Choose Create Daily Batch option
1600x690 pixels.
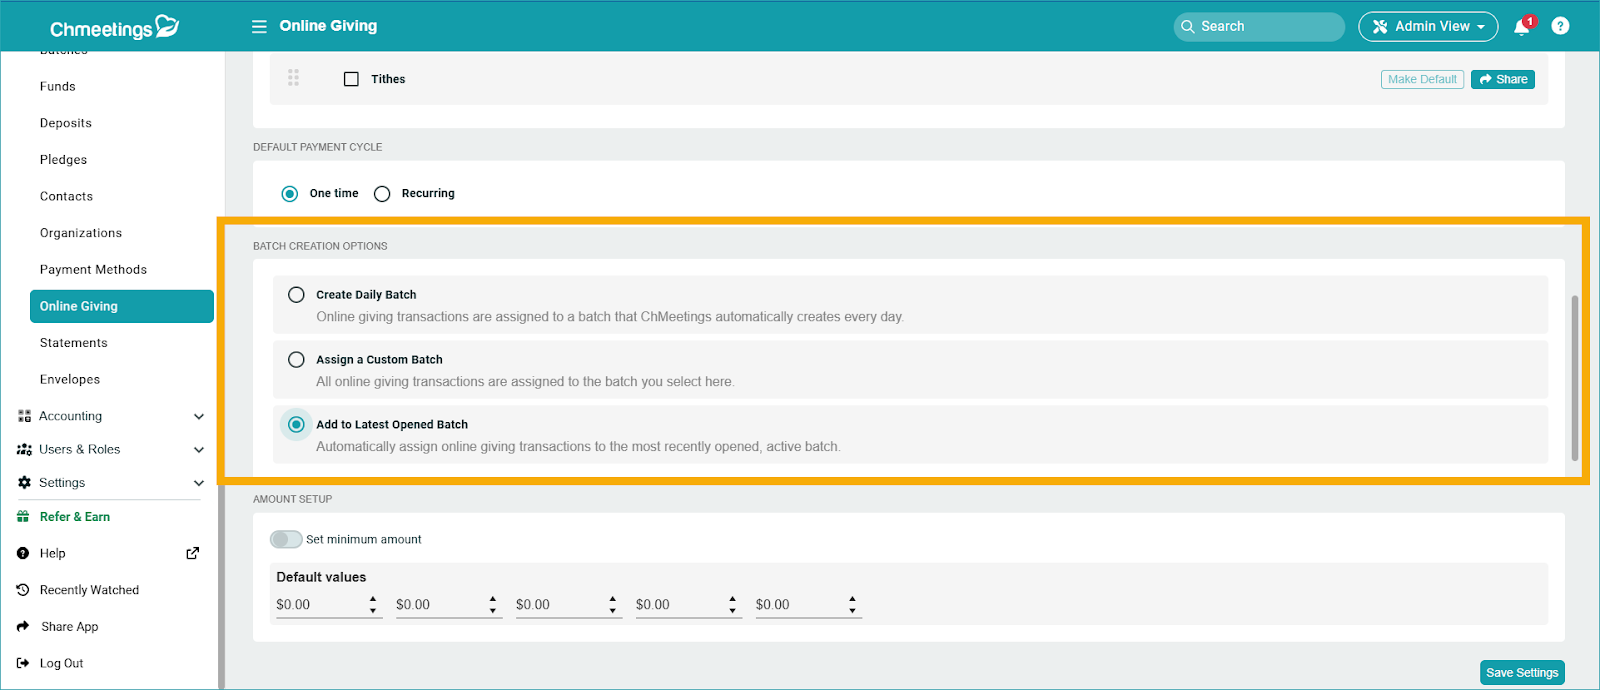tap(296, 295)
